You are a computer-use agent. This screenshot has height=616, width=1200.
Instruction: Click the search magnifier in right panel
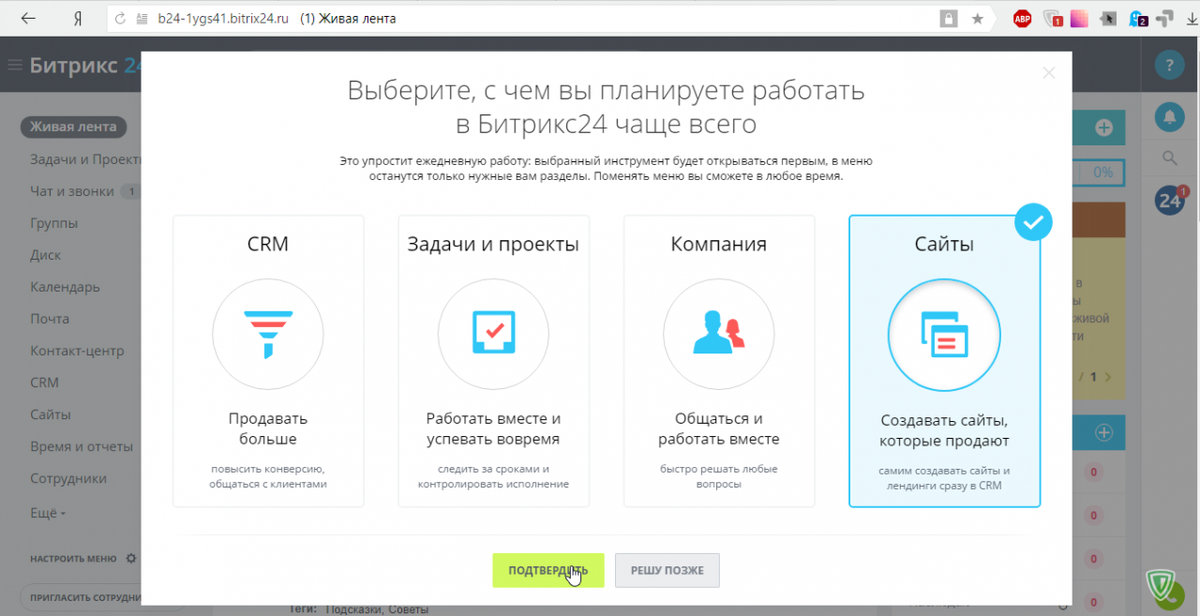click(x=1169, y=158)
